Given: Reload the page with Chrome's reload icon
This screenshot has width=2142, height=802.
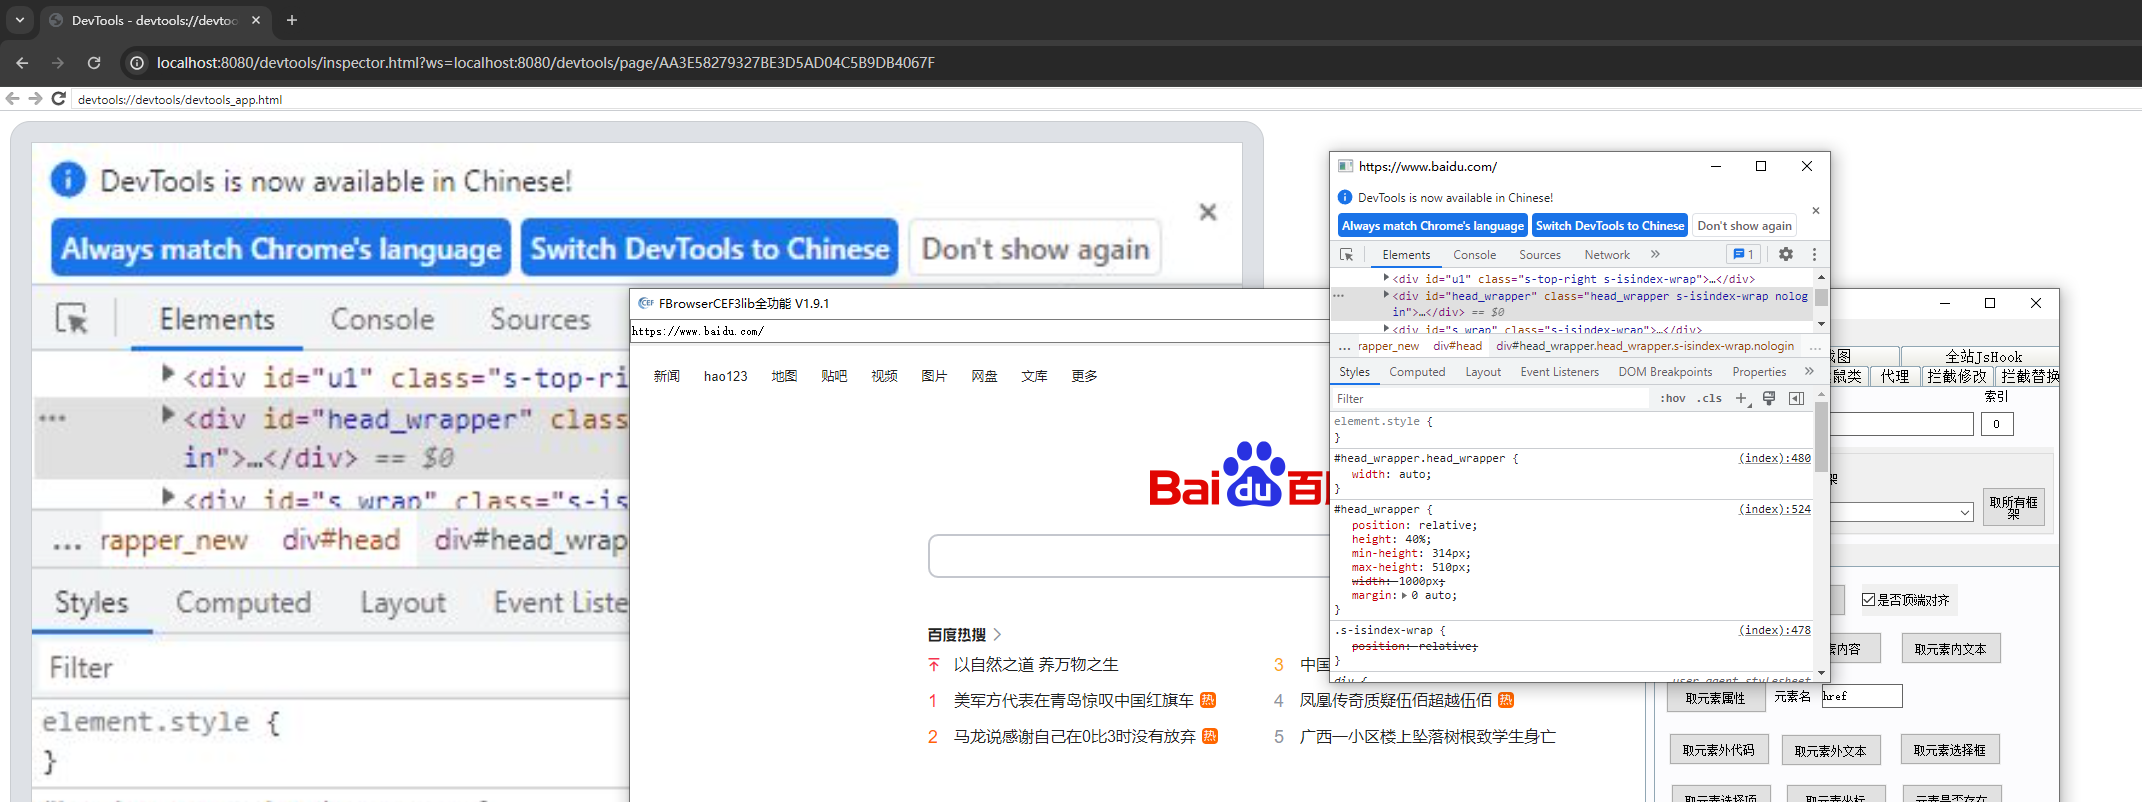Looking at the screenshot, I should click(x=94, y=62).
